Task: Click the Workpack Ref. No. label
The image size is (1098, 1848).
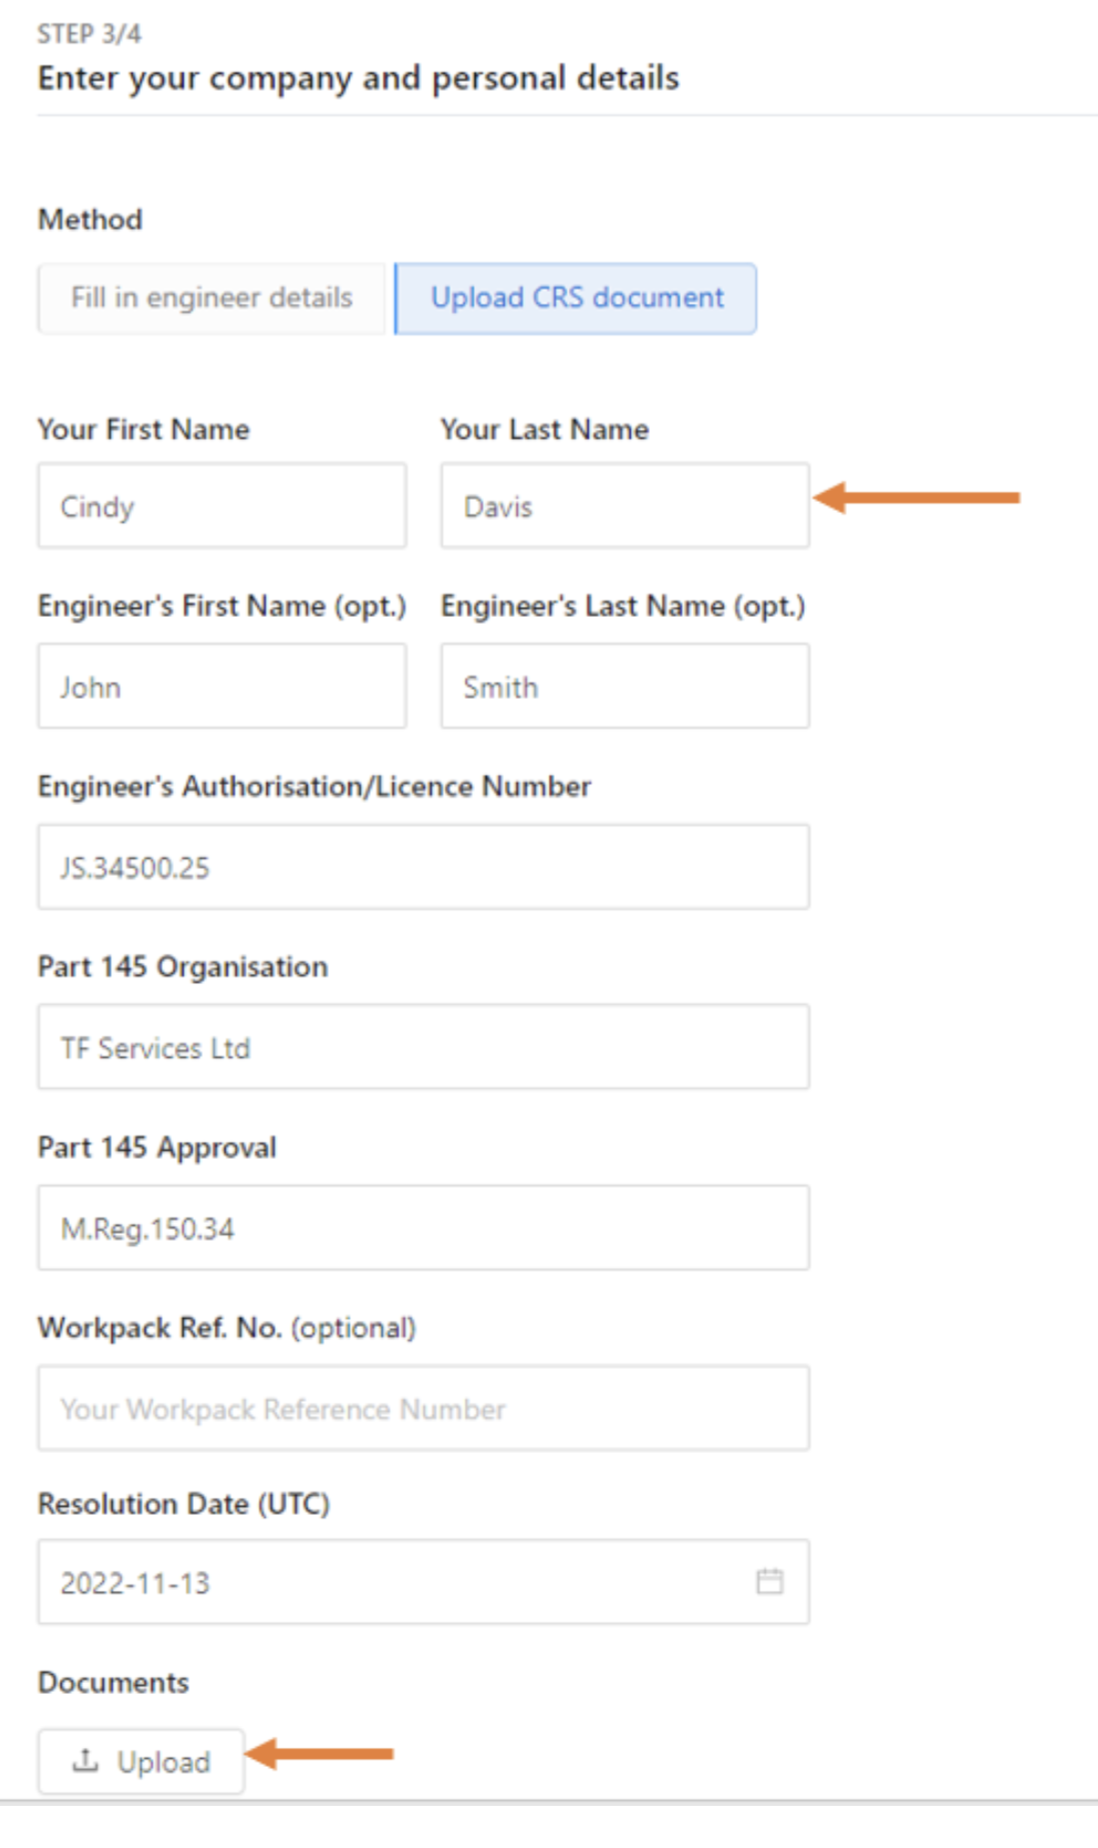Action: click(226, 1328)
